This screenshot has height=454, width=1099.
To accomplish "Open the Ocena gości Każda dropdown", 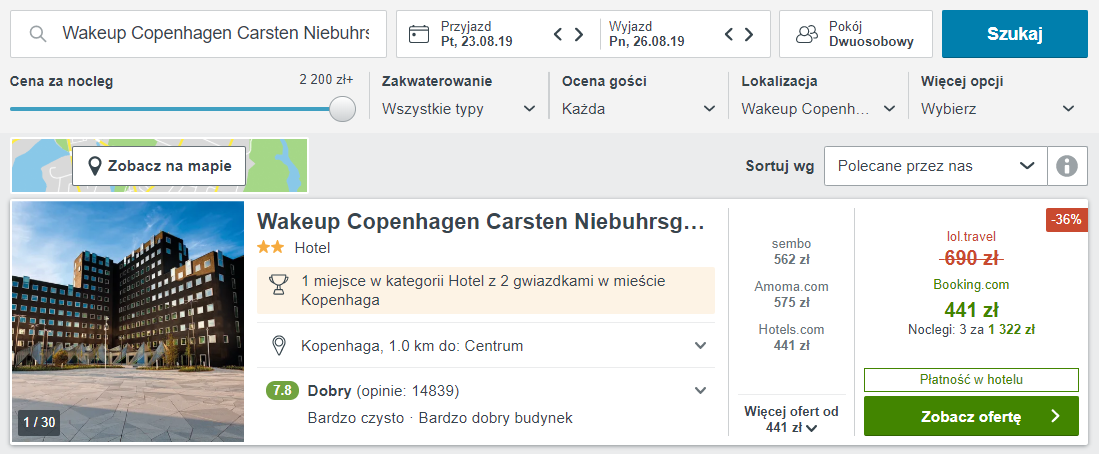I will [x=639, y=109].
